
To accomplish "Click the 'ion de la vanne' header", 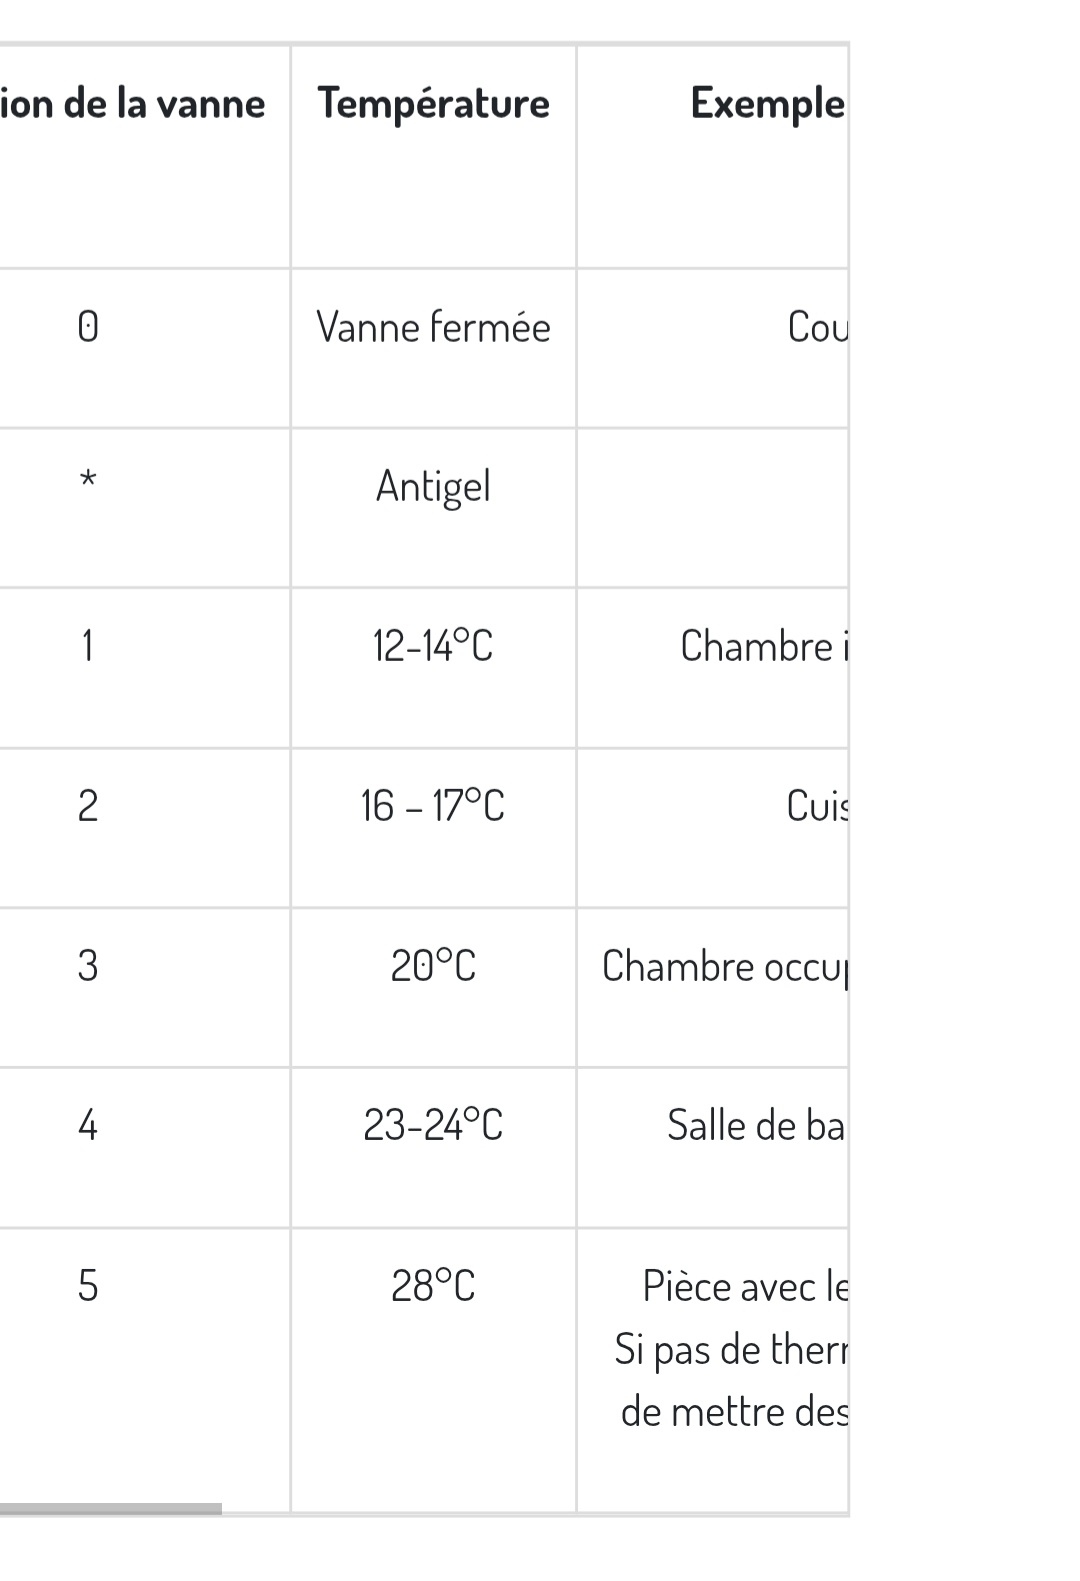I will click(133, 104).
